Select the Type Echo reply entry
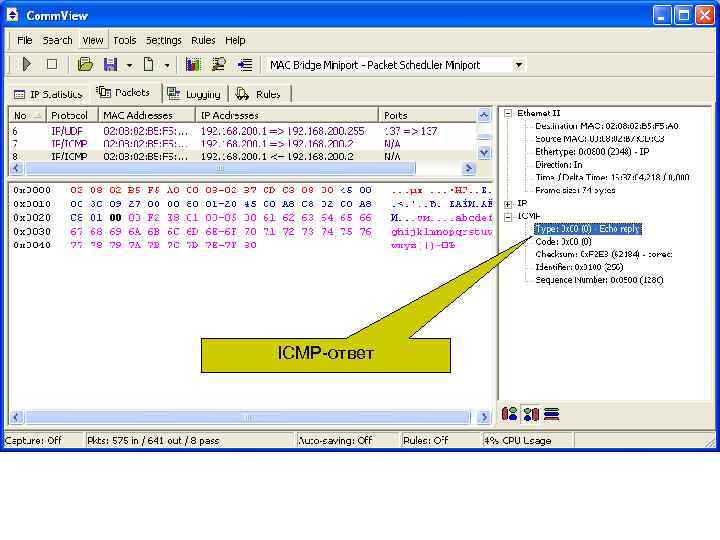This screenshot has height=540, width=720. [588, 229]
